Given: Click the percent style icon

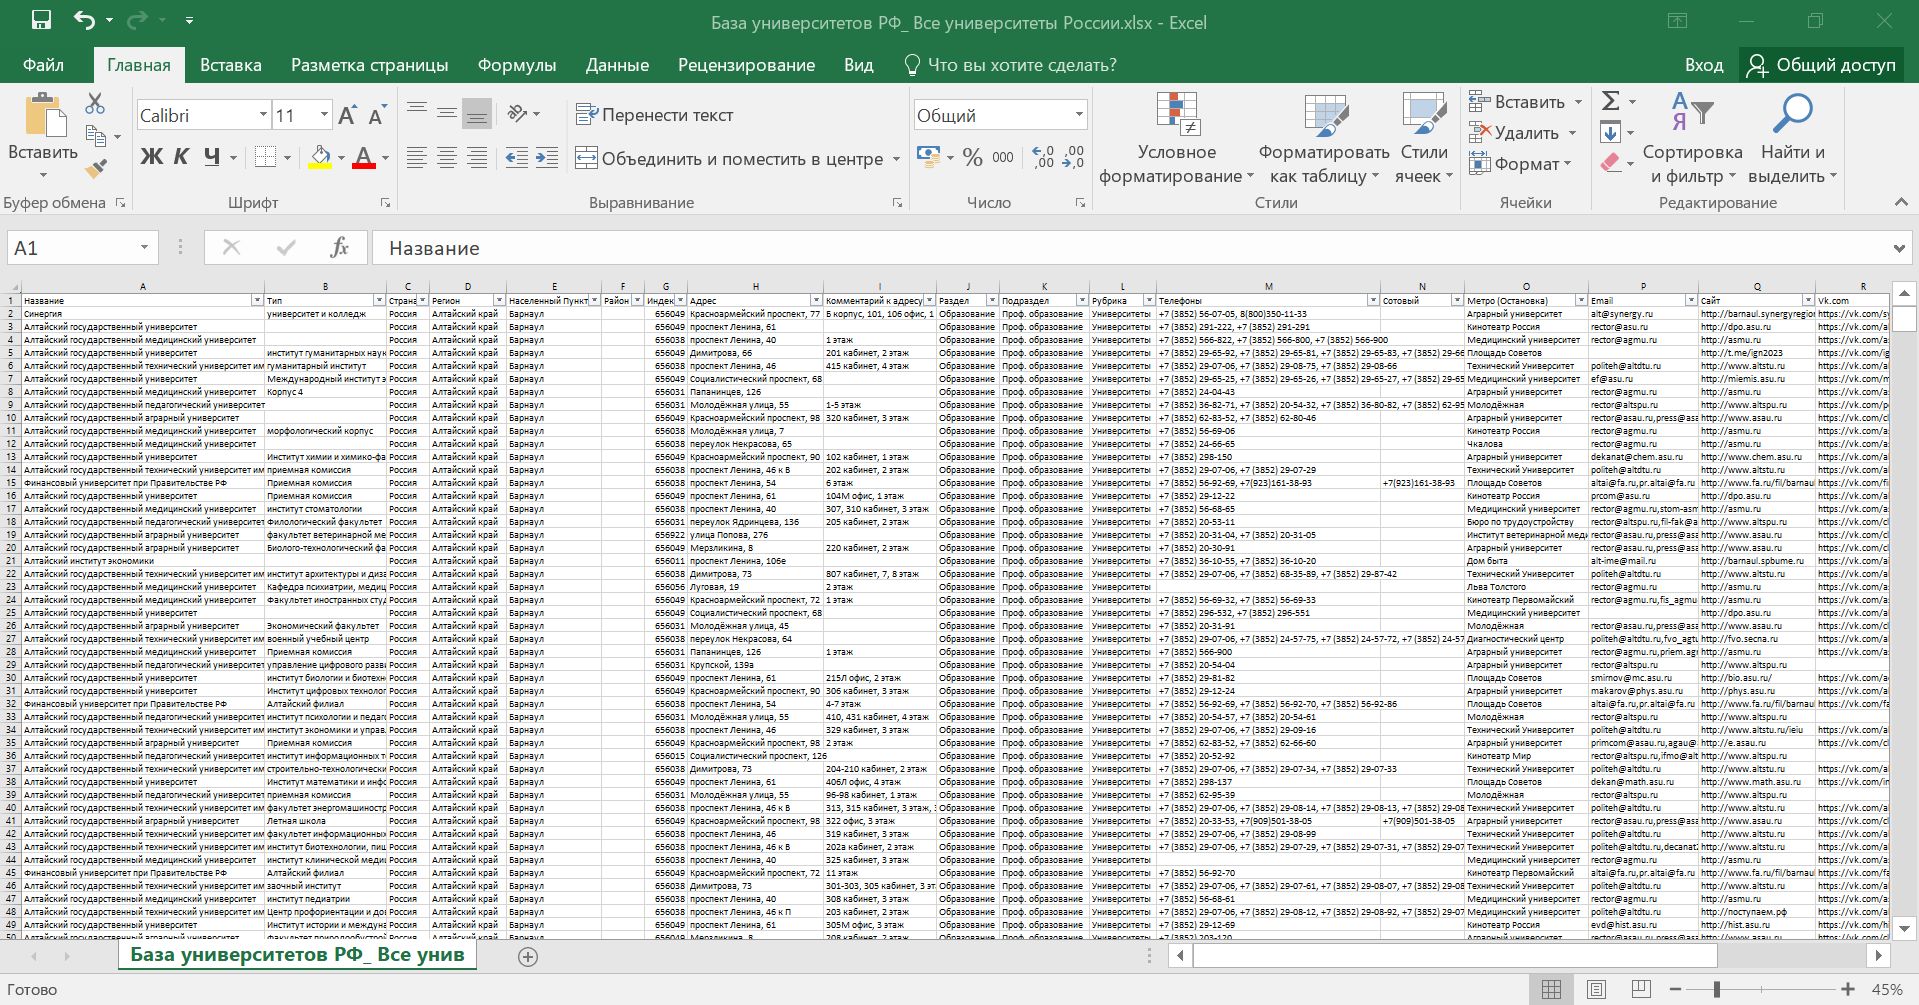Looking at the screenshot, I should tap(972, 158).
